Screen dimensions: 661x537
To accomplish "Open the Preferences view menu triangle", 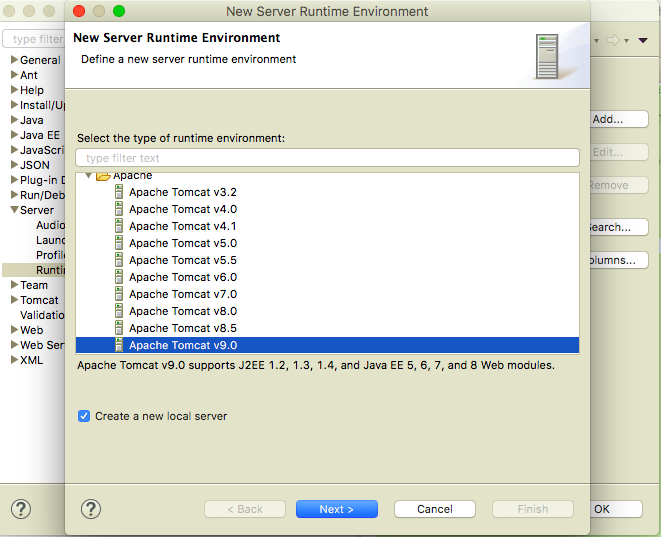I will click(x=643, y=40).
